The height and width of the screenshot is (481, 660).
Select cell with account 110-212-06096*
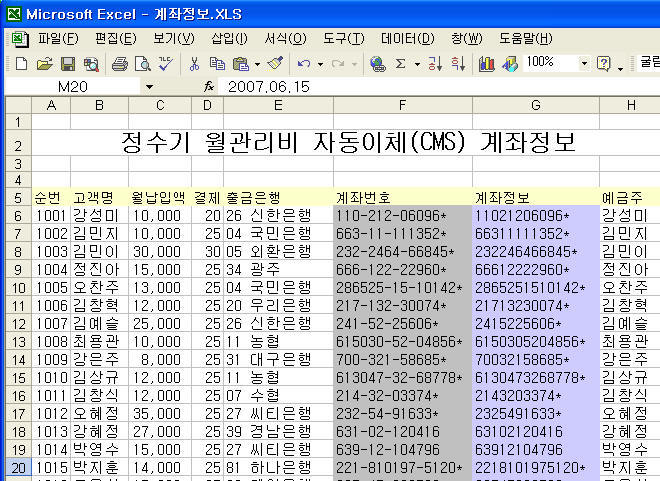point(403,215)
